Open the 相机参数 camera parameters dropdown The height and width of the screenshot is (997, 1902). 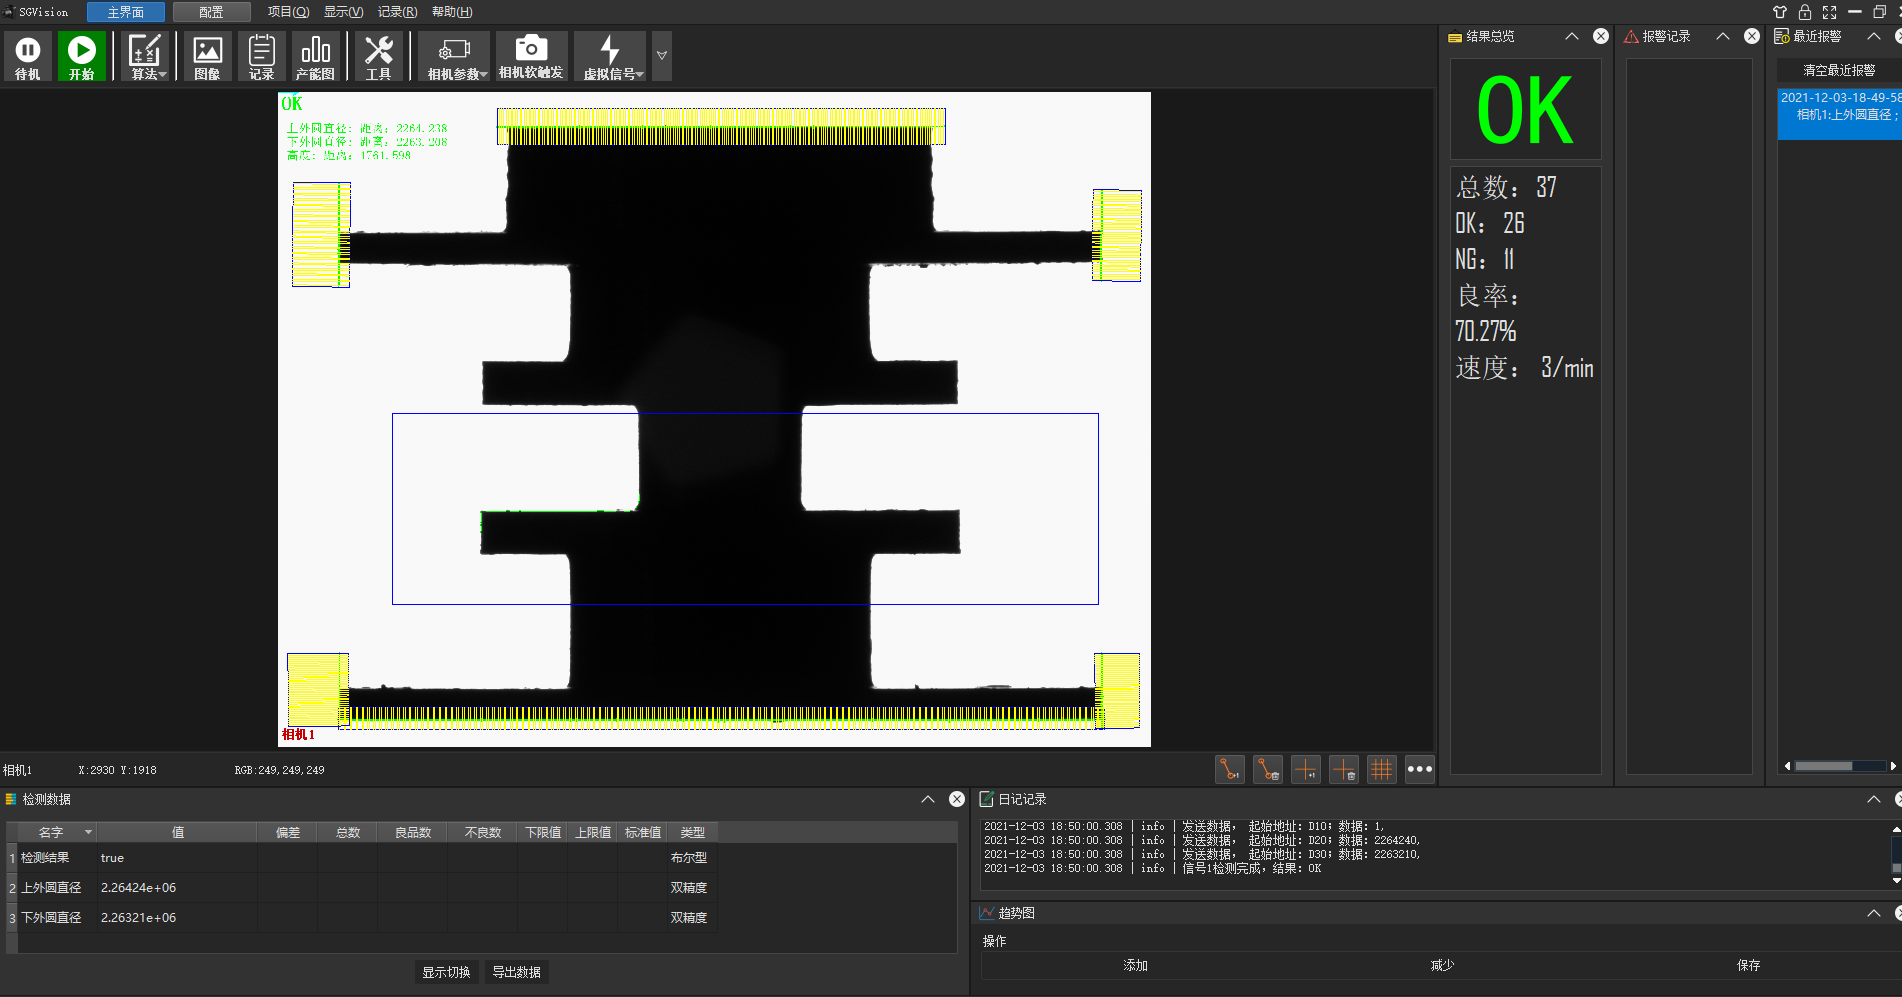[456, 56]
